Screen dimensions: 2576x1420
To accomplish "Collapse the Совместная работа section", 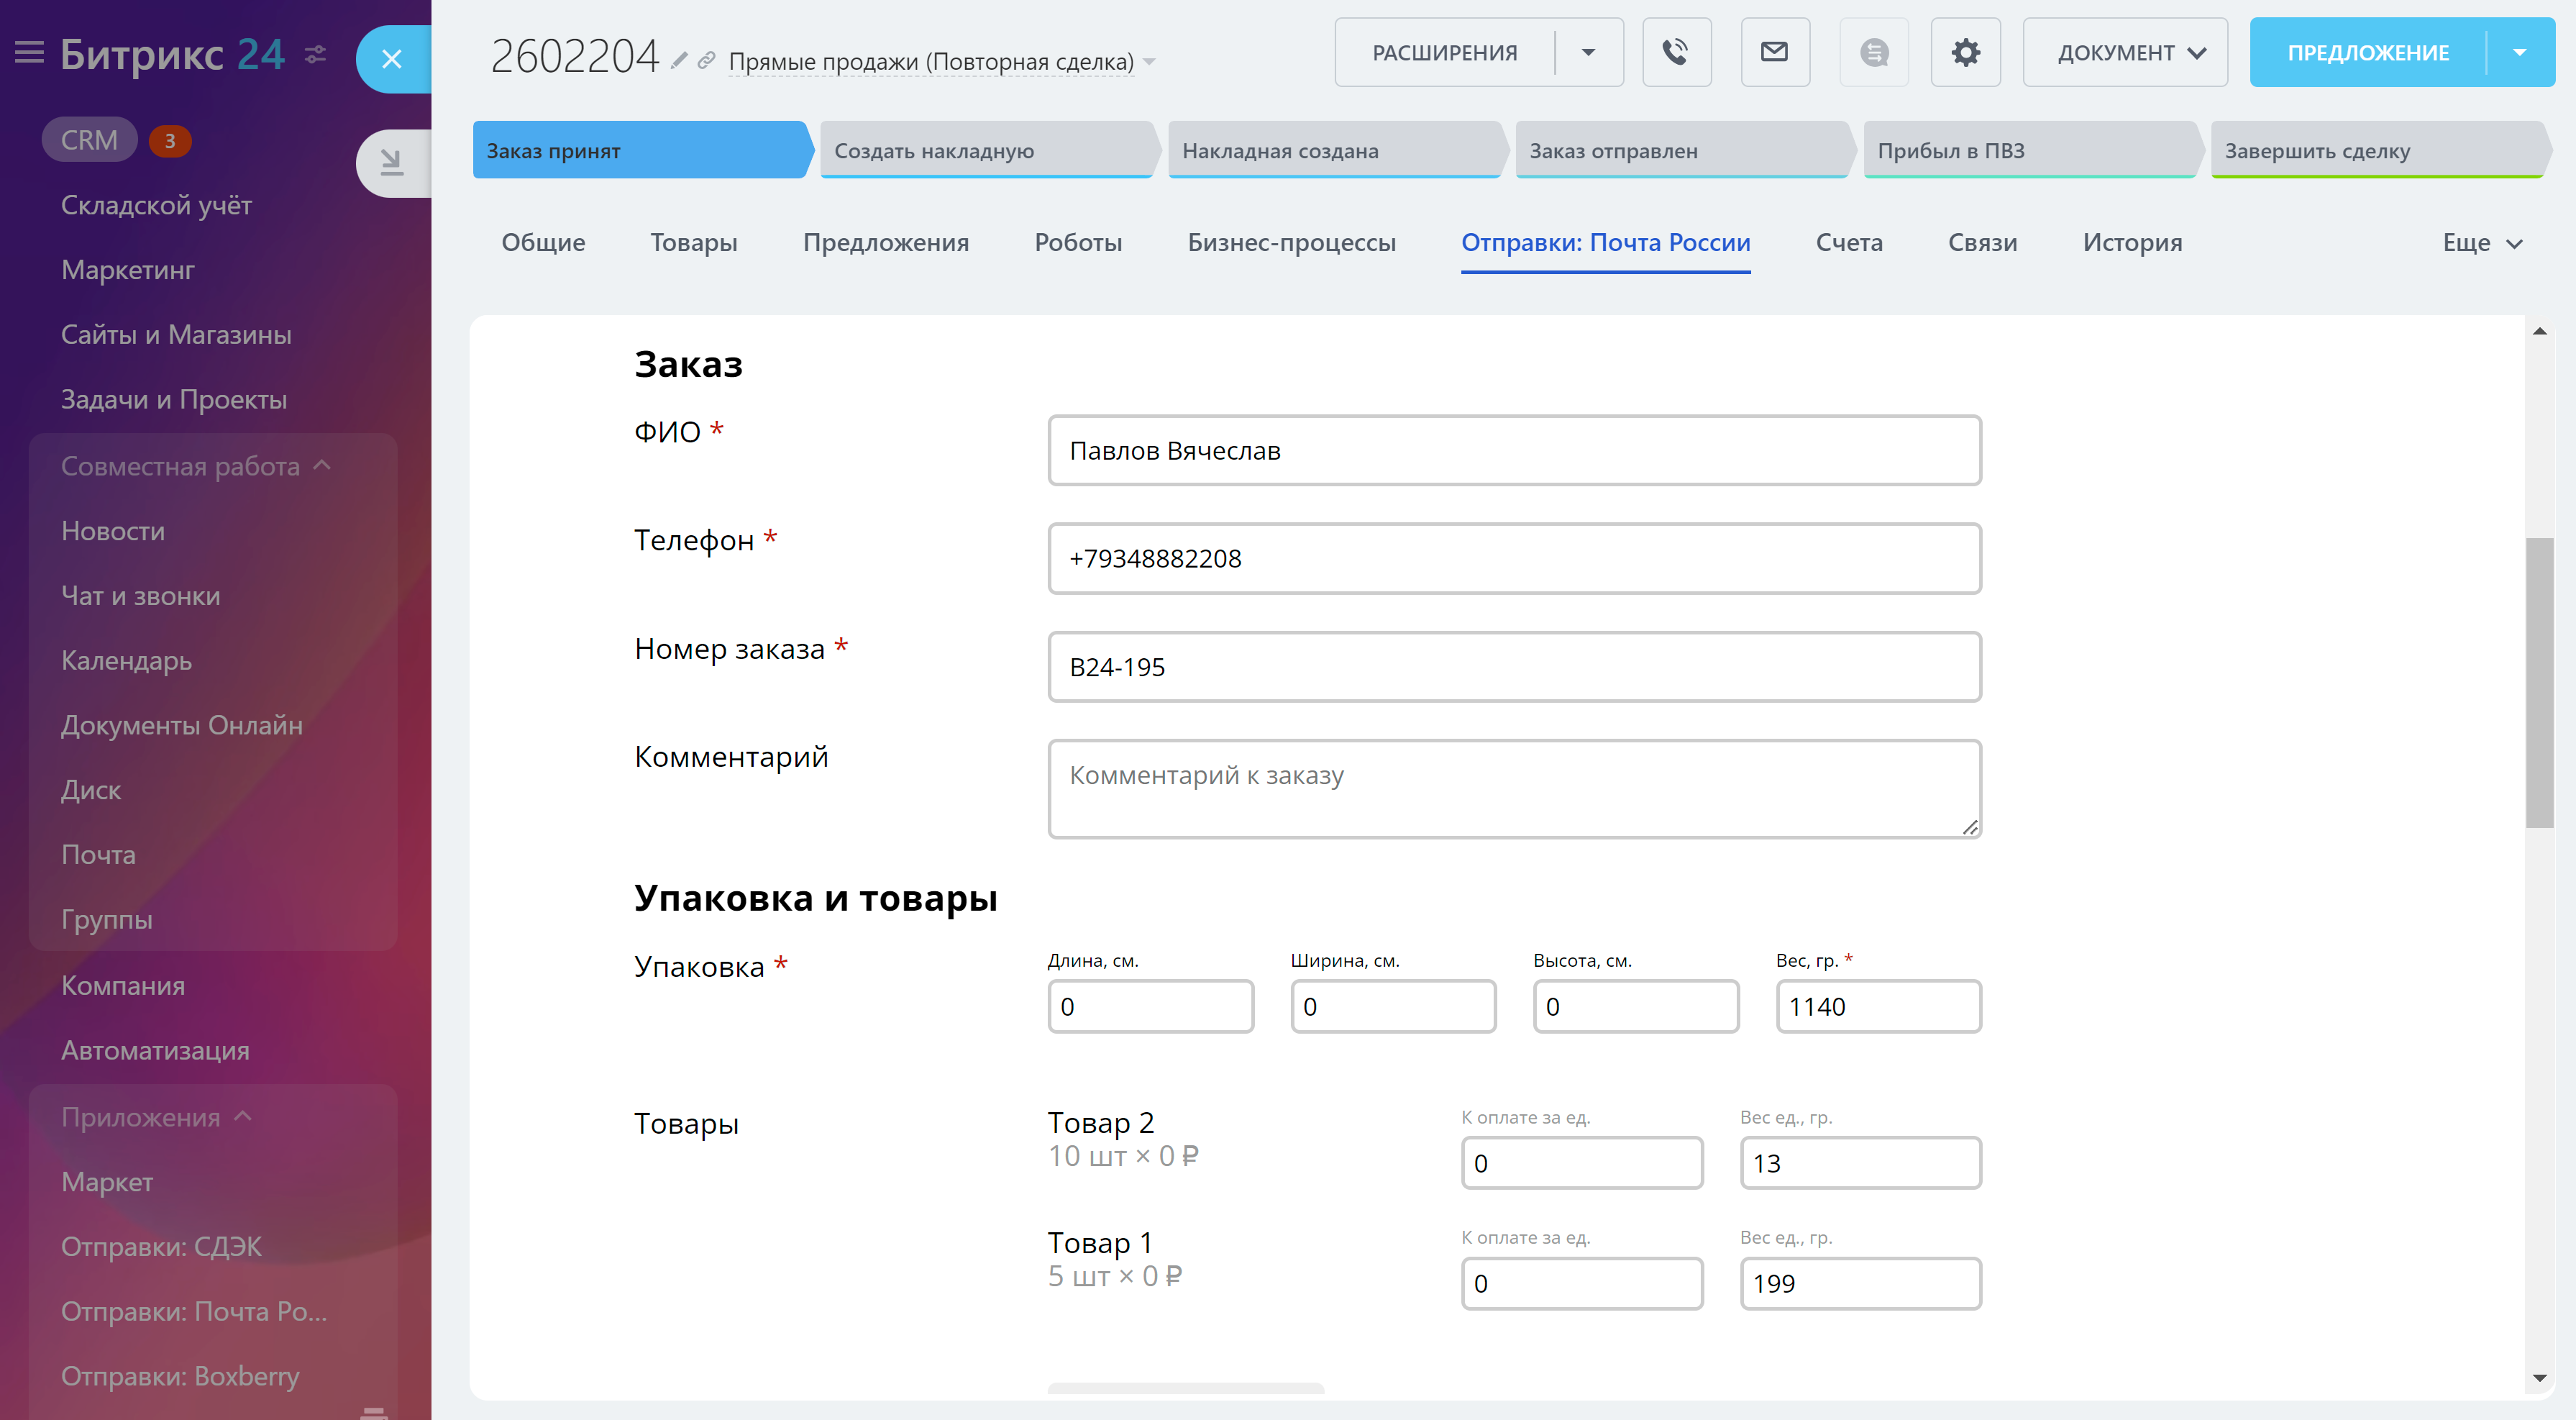I will [196, 466].
